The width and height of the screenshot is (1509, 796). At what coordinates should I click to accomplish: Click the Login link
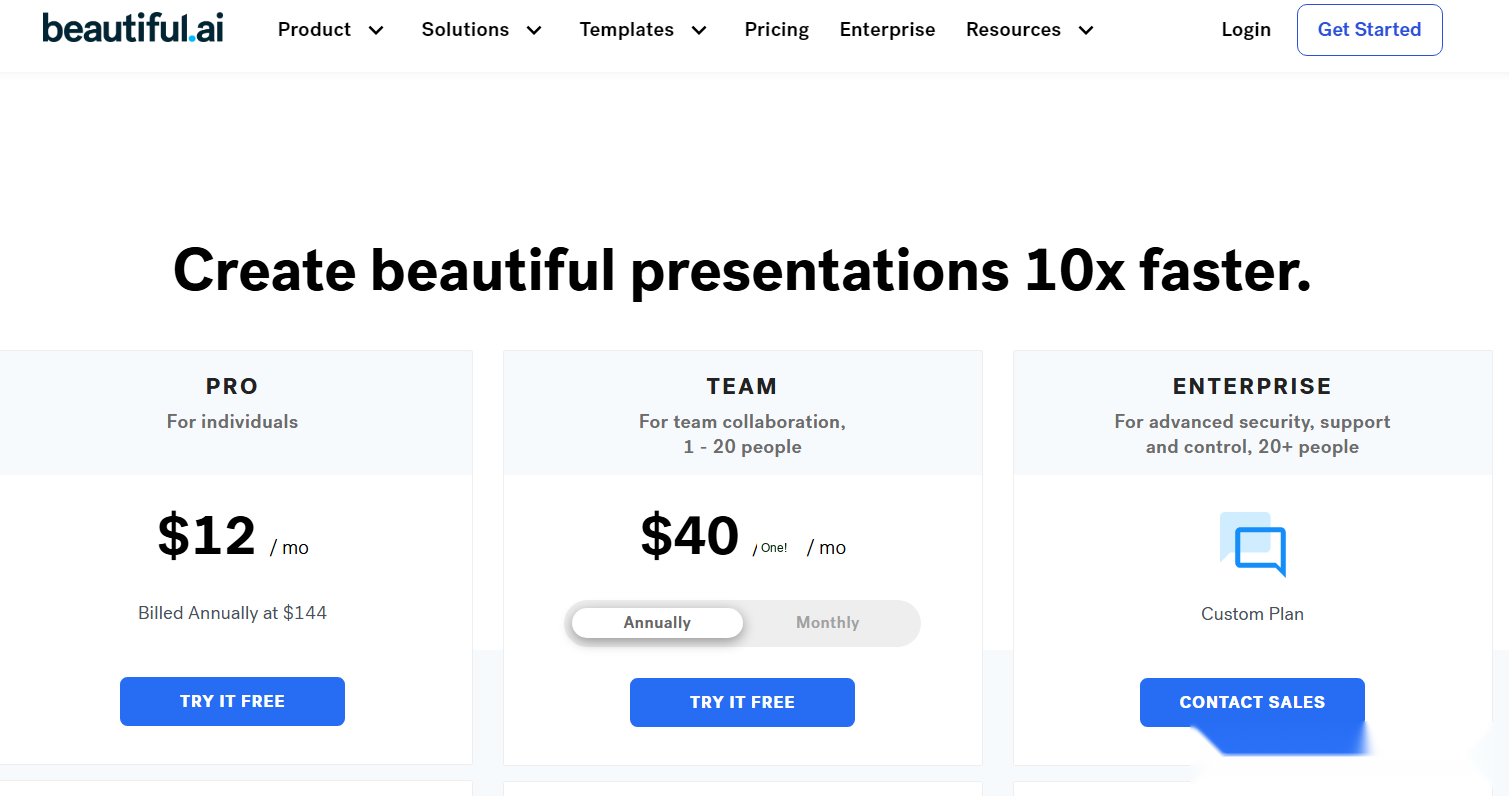pyautogui.click(x=1246, y=30)
